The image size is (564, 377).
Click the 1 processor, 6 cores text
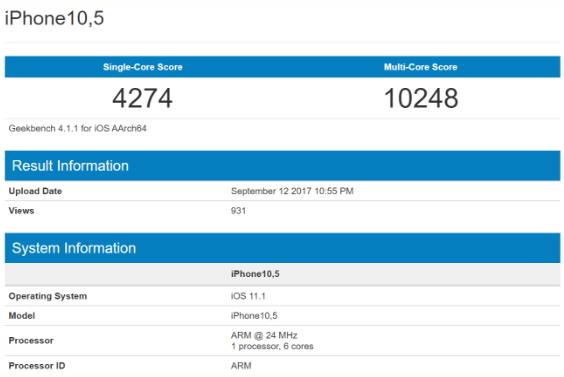tap(272, 346)
